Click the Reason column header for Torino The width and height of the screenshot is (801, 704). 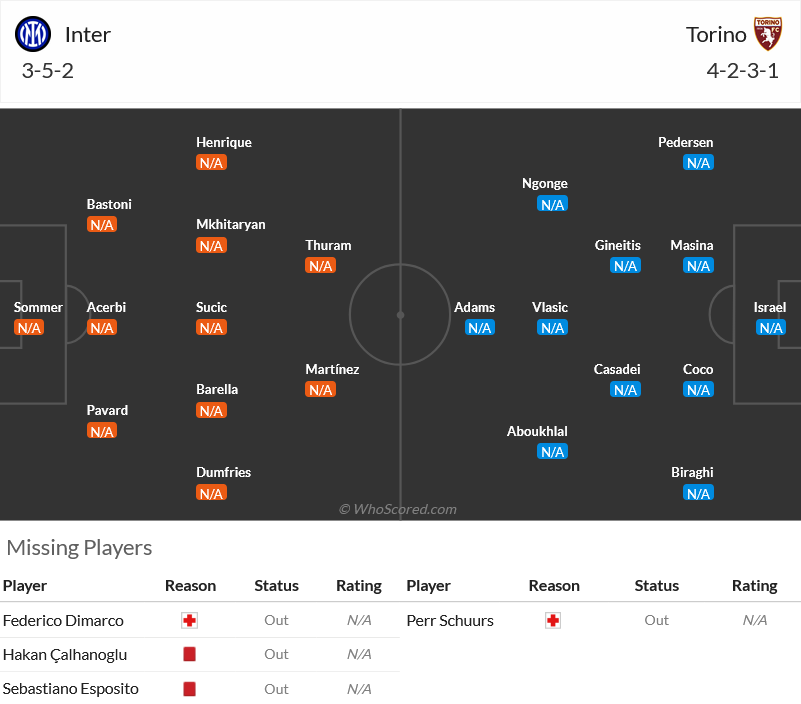click(554, 586)
